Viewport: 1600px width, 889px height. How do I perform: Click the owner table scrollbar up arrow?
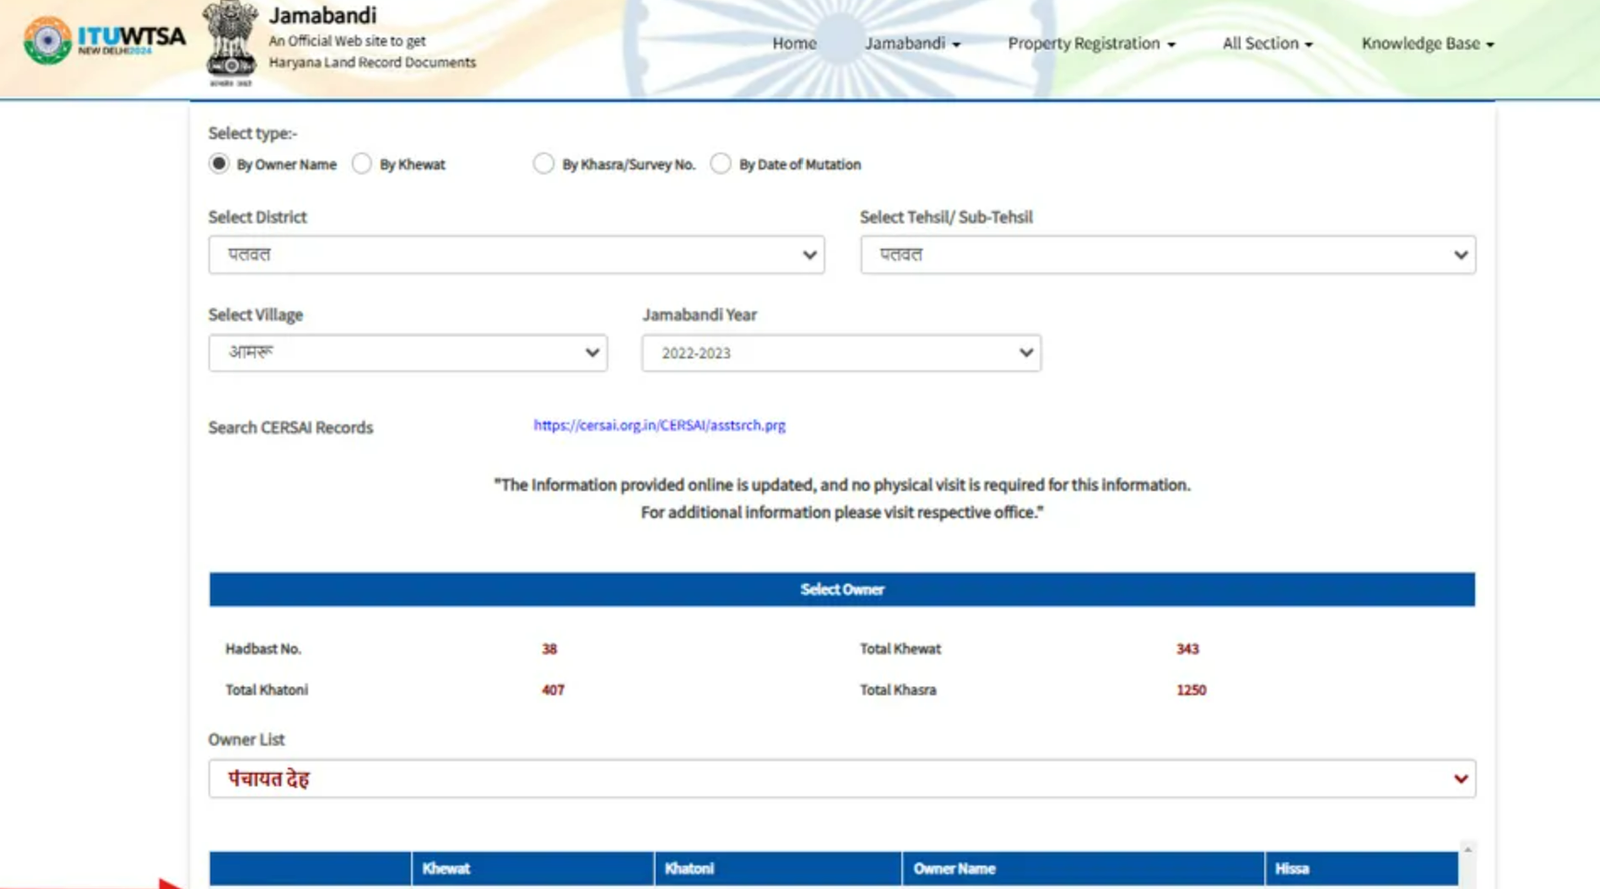[1467, 850]
